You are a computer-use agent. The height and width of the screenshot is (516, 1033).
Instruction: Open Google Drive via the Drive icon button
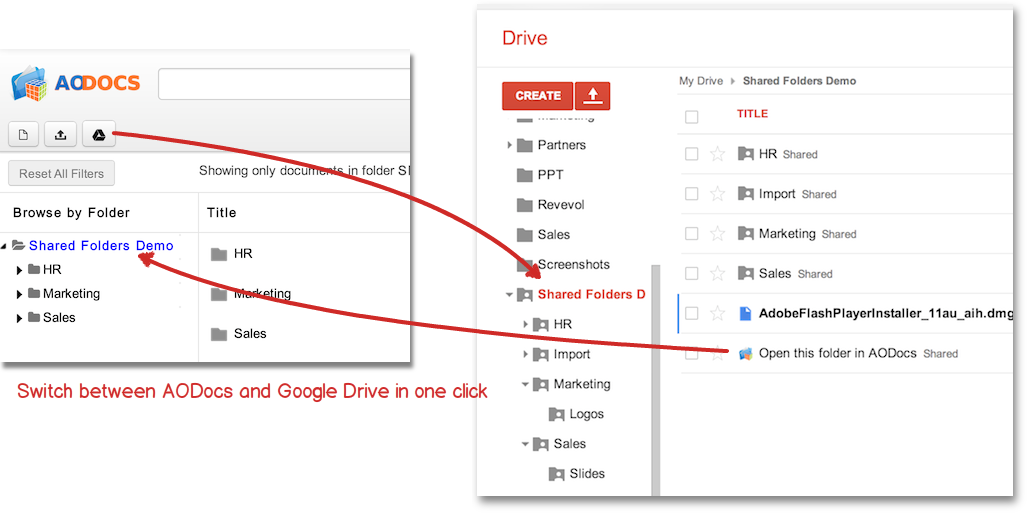pos(99,135)
